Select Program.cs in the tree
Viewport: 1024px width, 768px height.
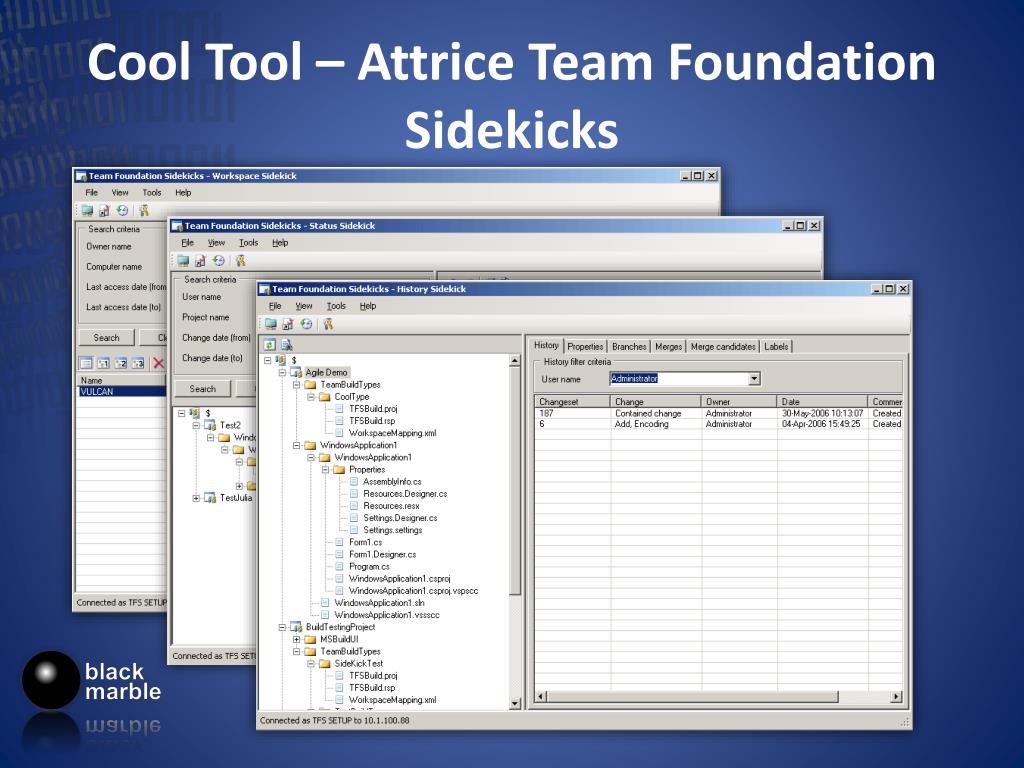click(369, 566)
